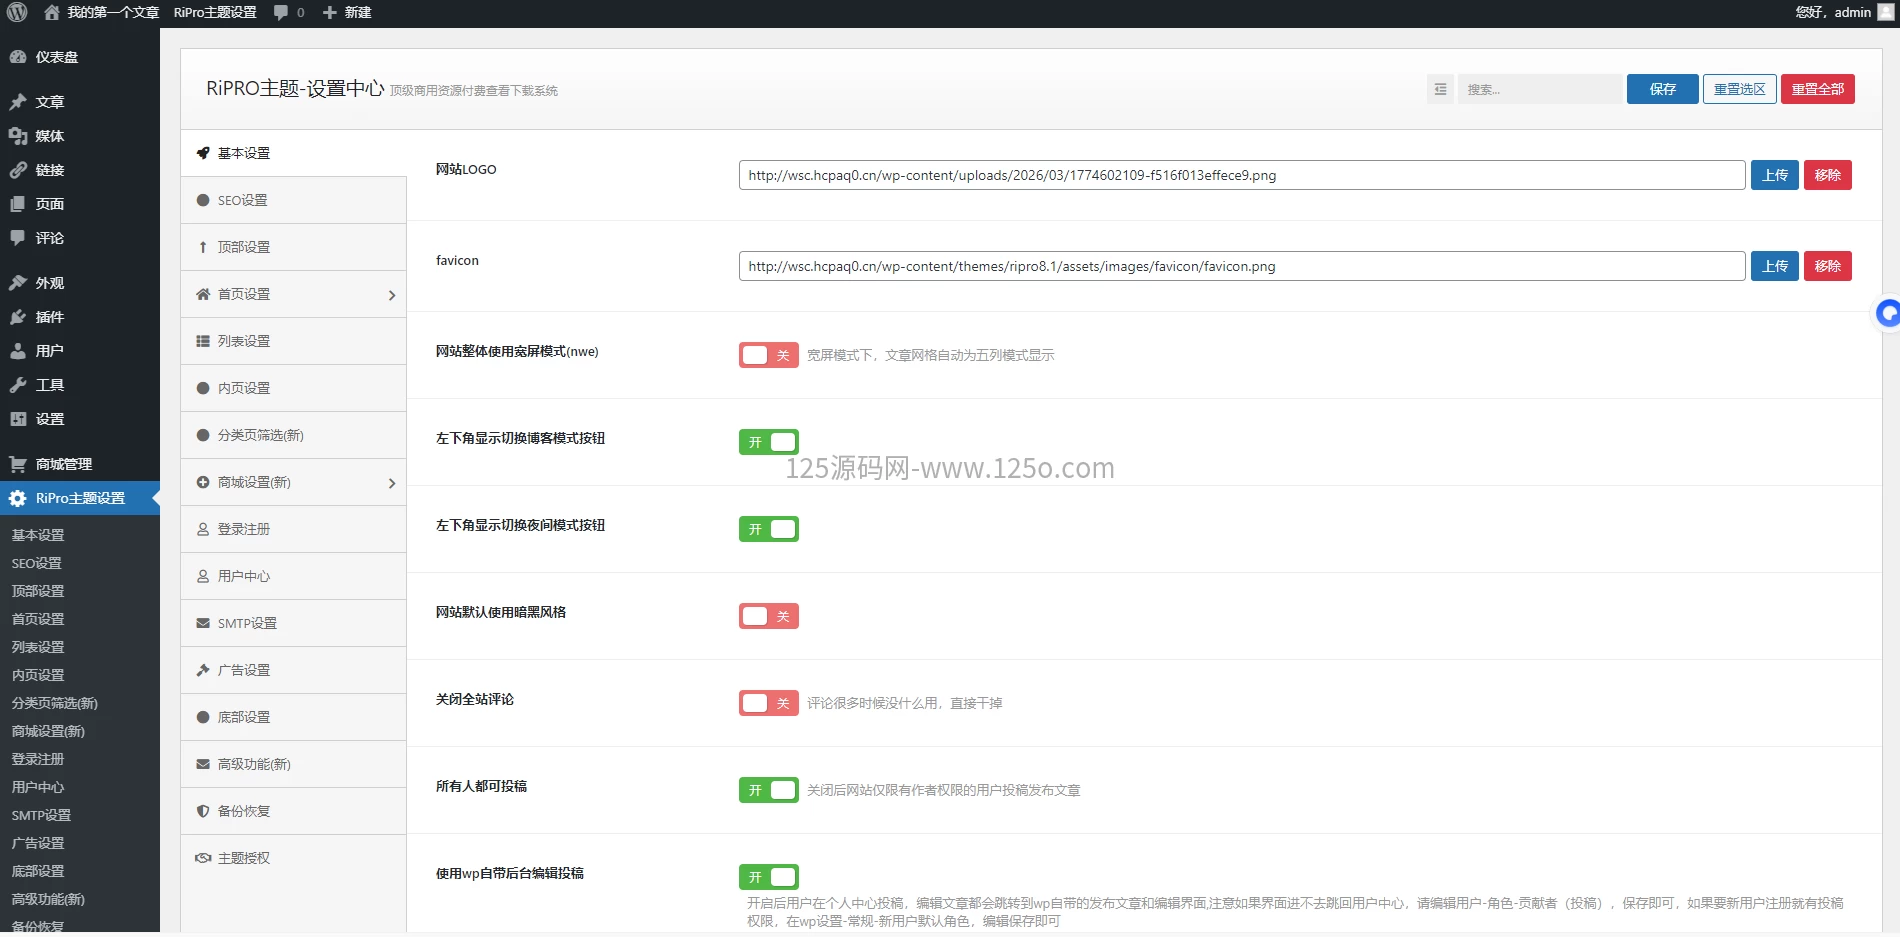
Task: Turn off the night mode switch button toggle
Action: (x=768, y=529)
